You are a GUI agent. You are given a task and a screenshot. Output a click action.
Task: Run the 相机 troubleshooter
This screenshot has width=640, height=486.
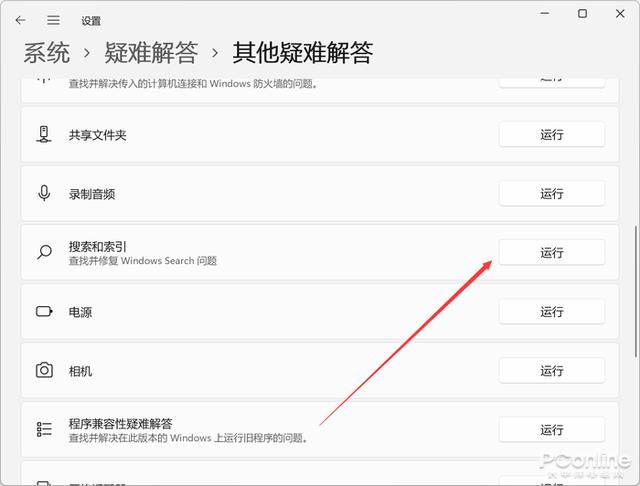tap(551, 371)
